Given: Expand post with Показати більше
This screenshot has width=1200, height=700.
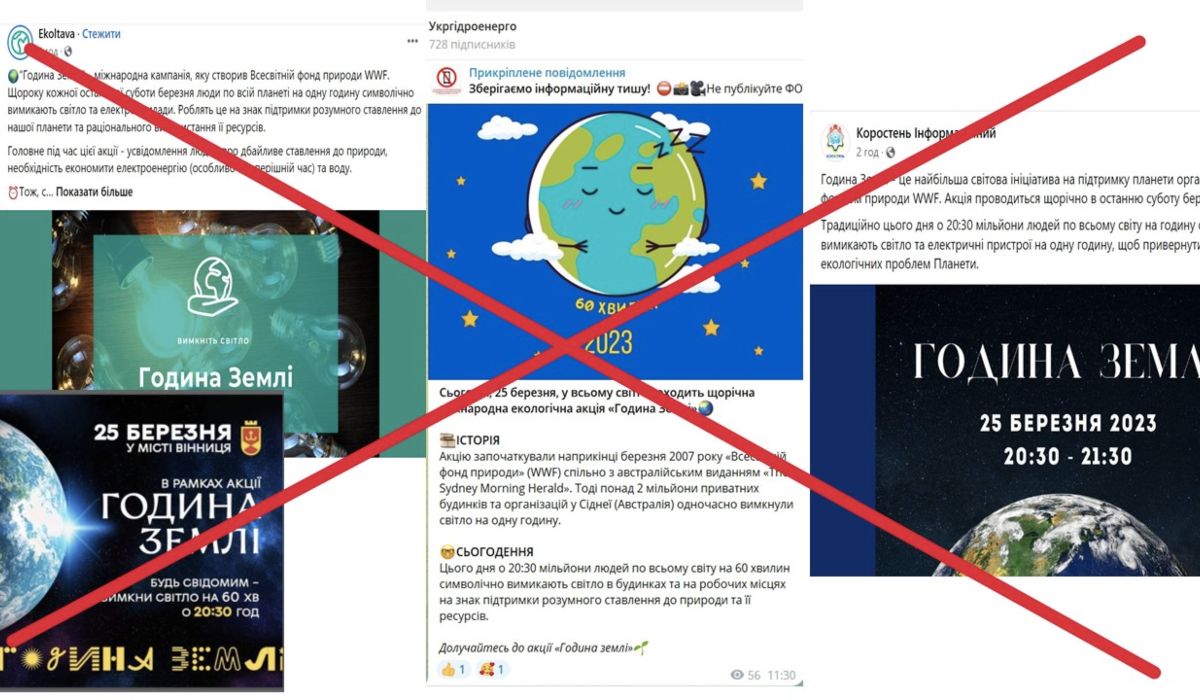Looking at the screenshot, I should point(94,192).
